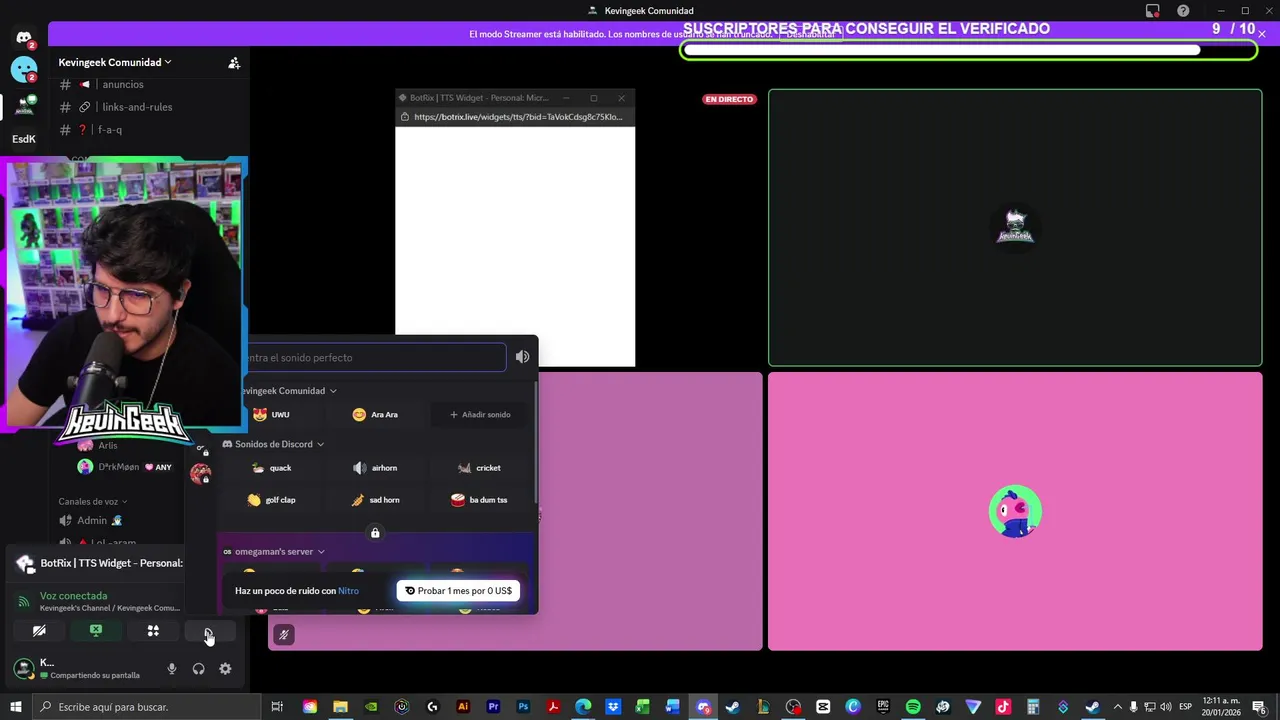Image resolution: width=1280 pixels, height=720 pixels.
Task: Click Probar 1 mes por 0 US$
Action: point(458,591)
